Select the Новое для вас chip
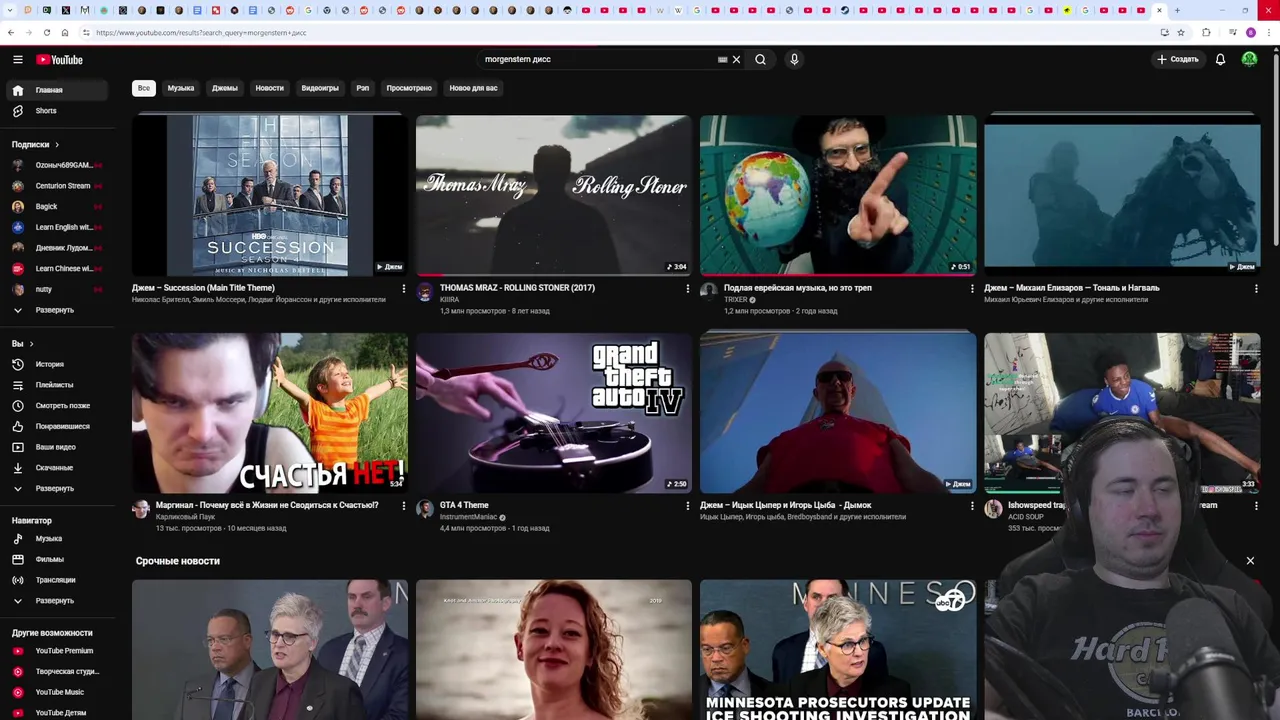This screenshot has width=1280, height=720. (473, 88)
